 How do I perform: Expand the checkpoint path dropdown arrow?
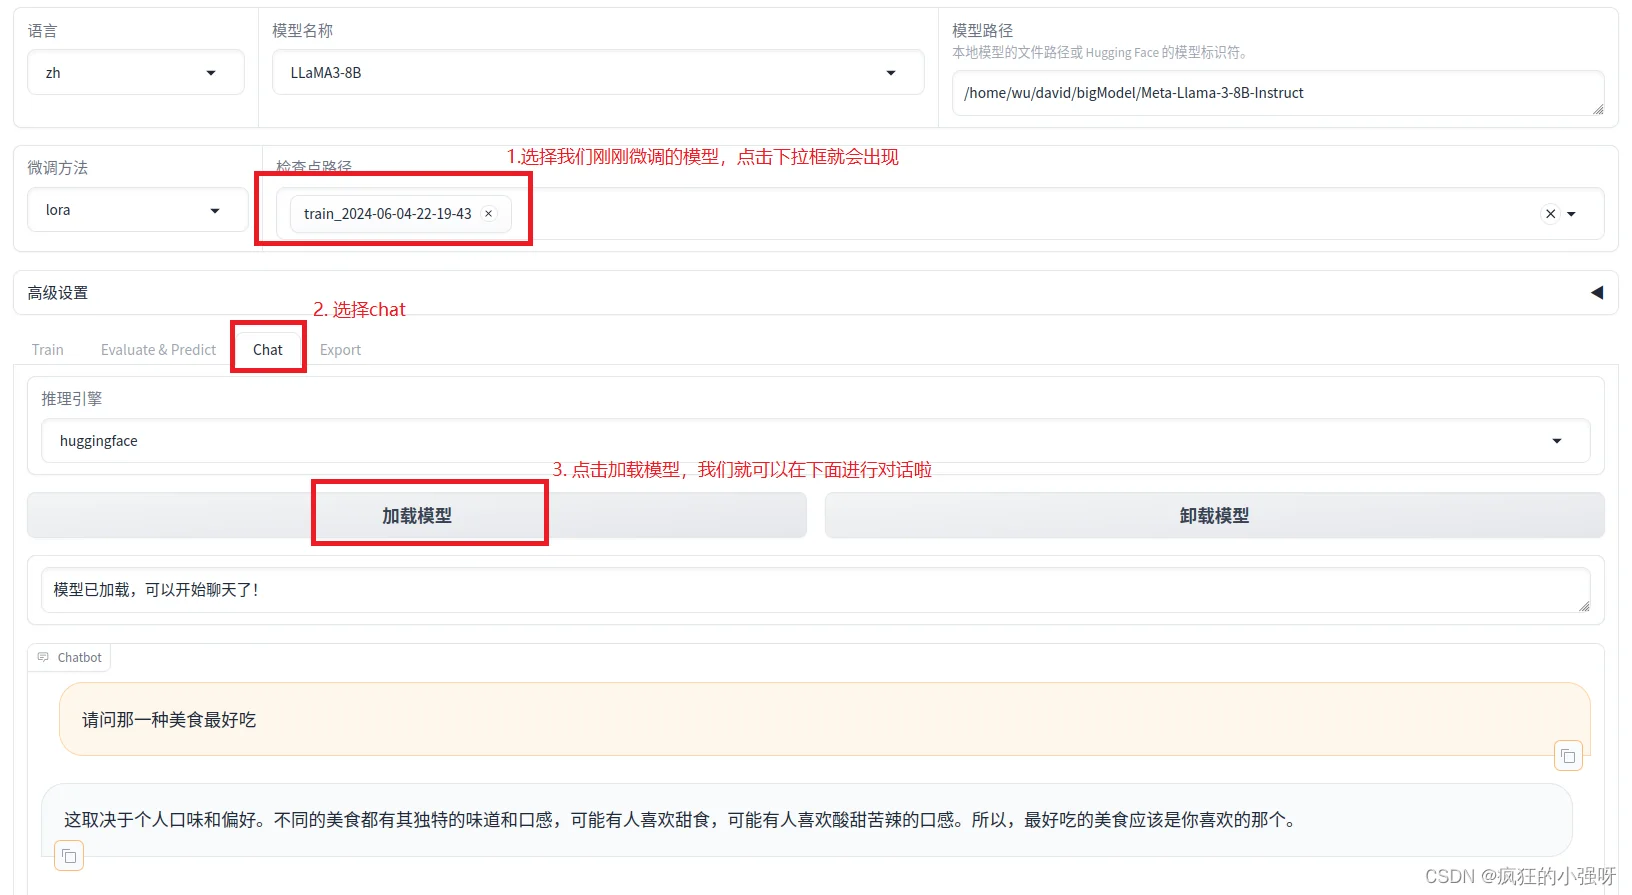pyautogui.click(x=1572, y=214)
